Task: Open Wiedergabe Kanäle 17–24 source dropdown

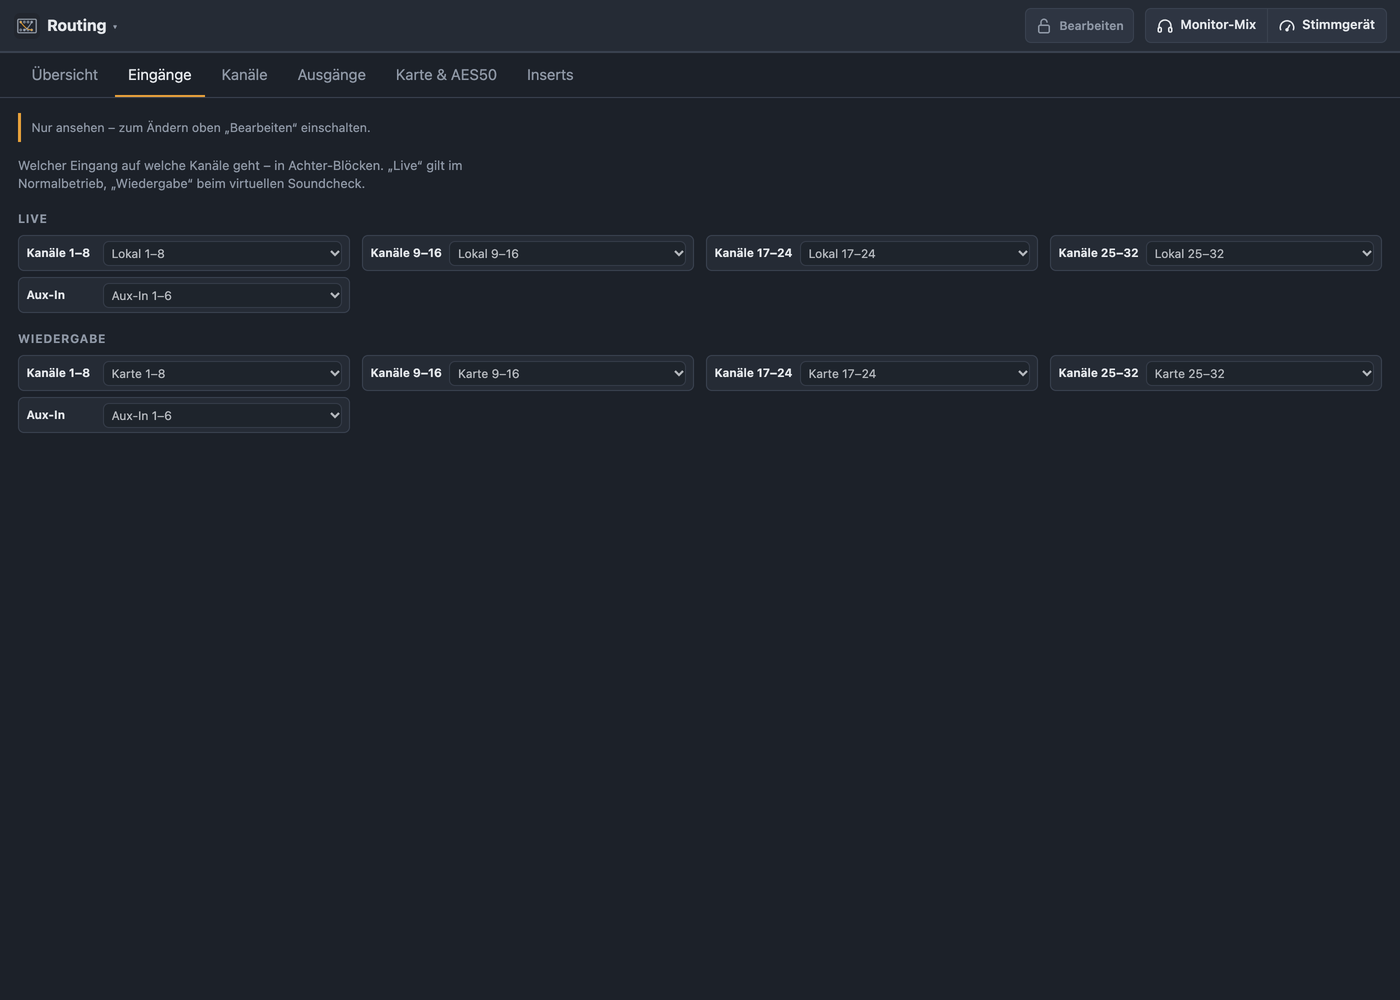Action: click(x=916, y=373)
